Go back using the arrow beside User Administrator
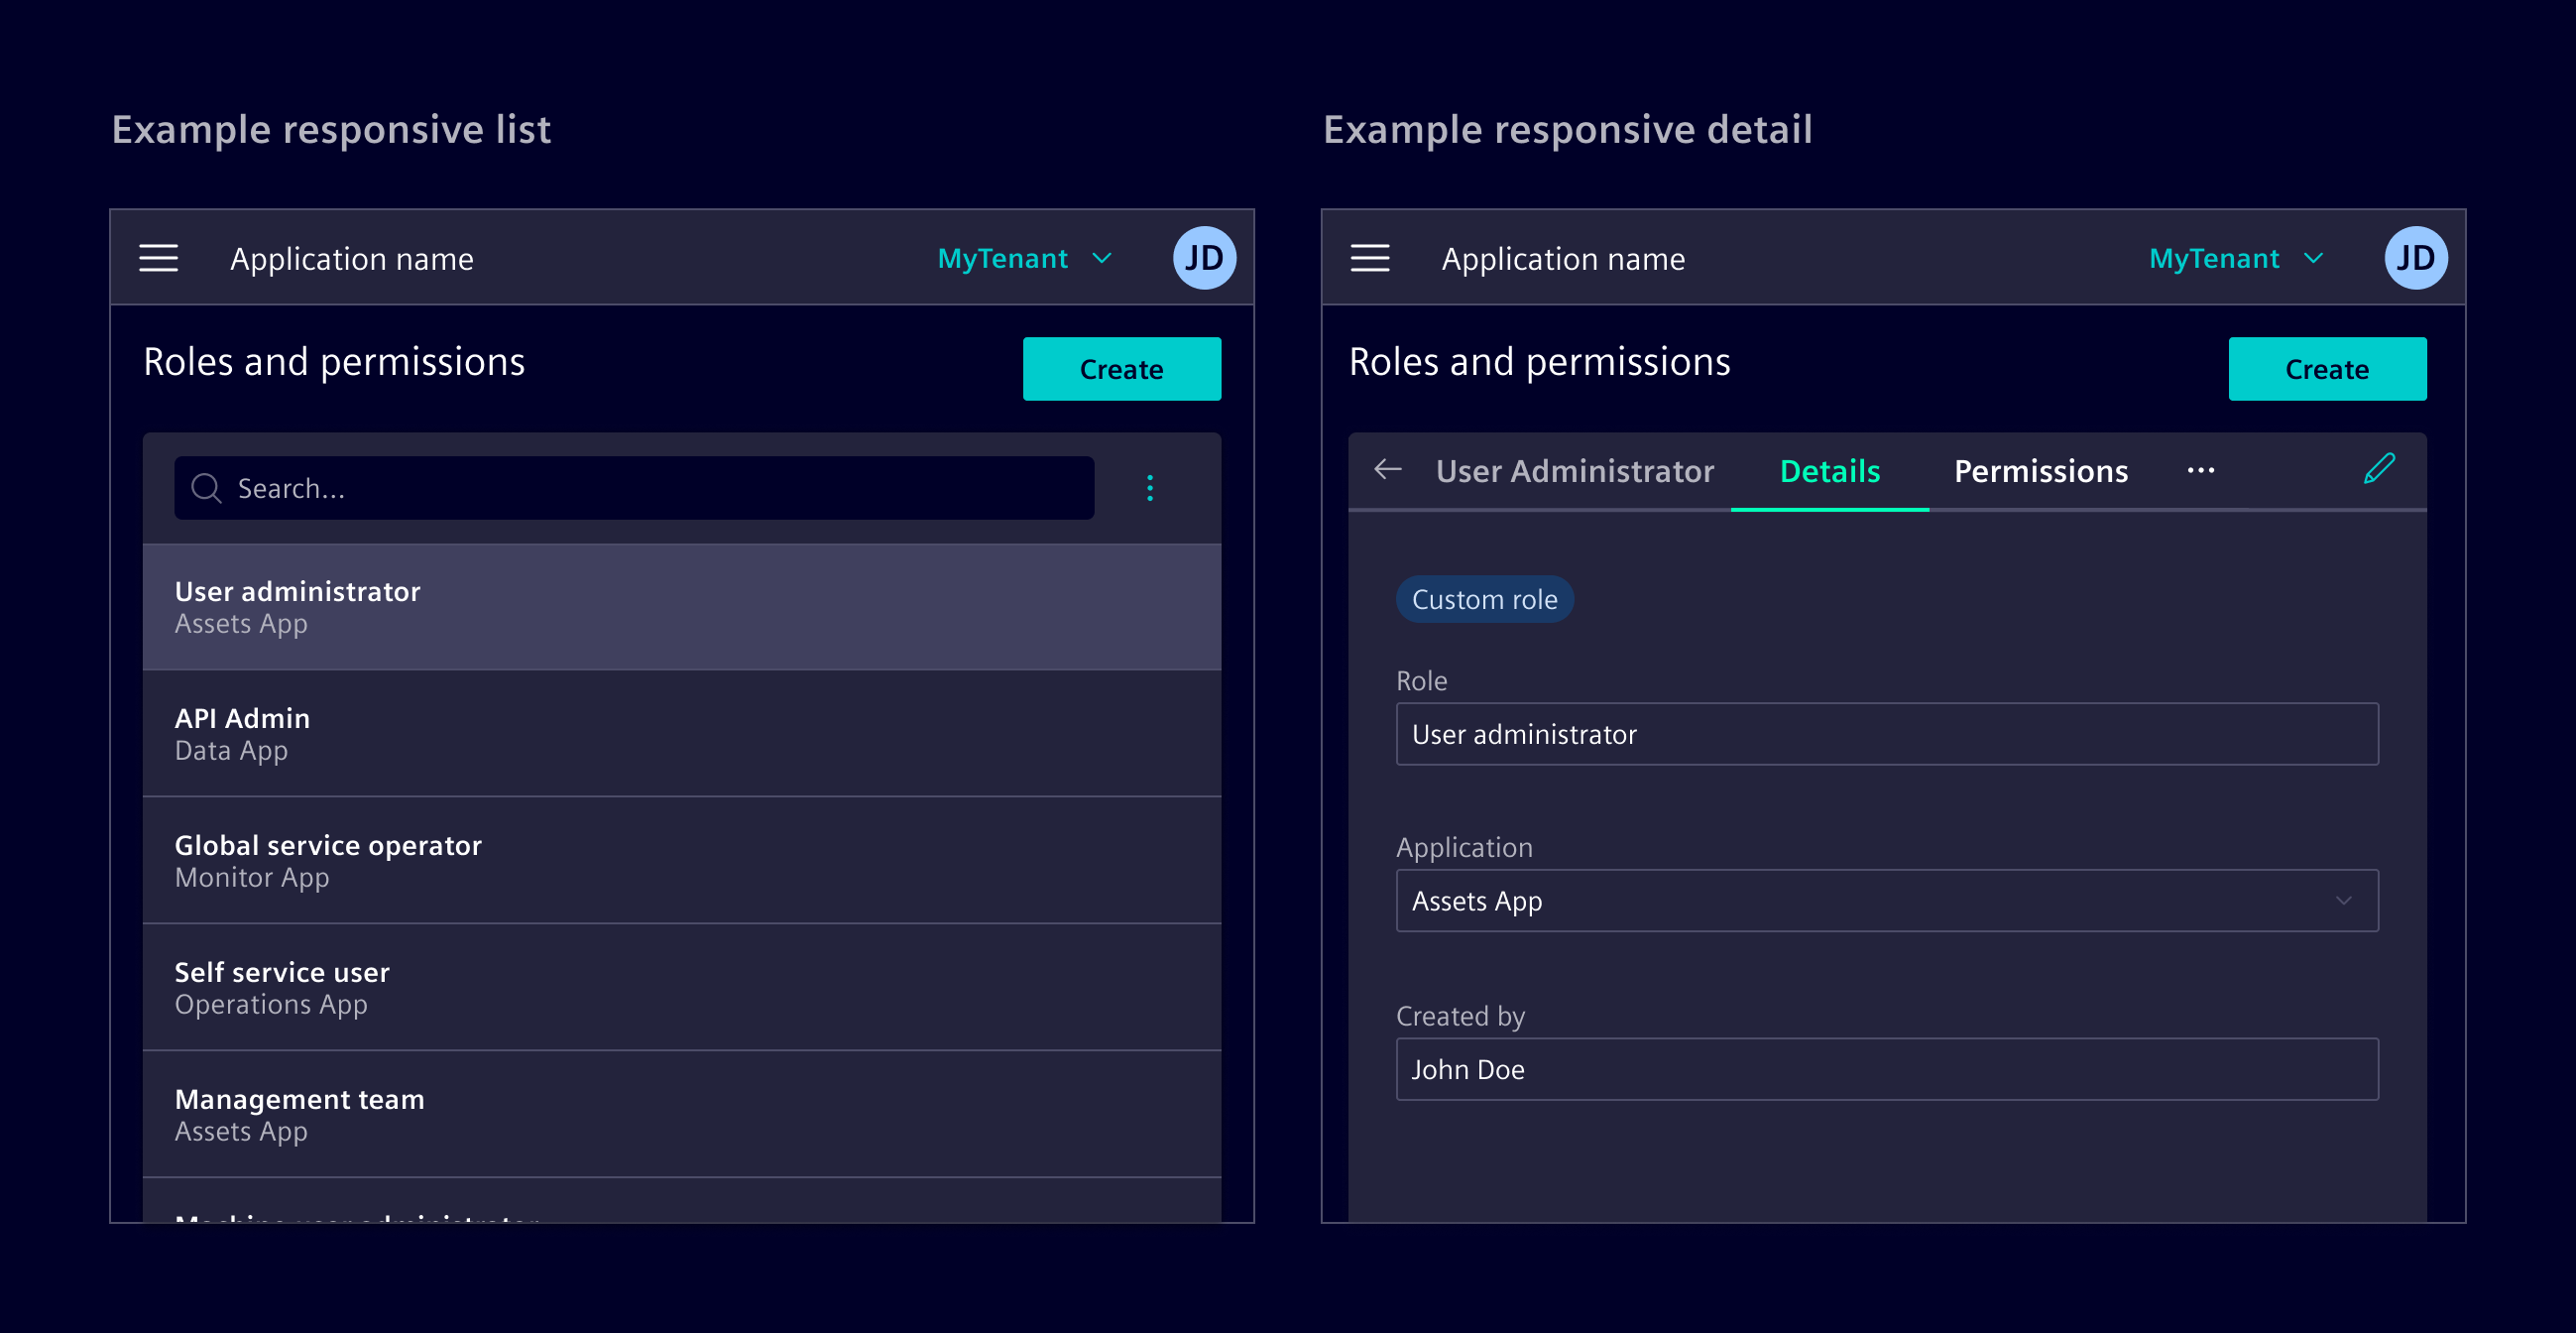The image size is (2576, 1333). (1388, 470)
